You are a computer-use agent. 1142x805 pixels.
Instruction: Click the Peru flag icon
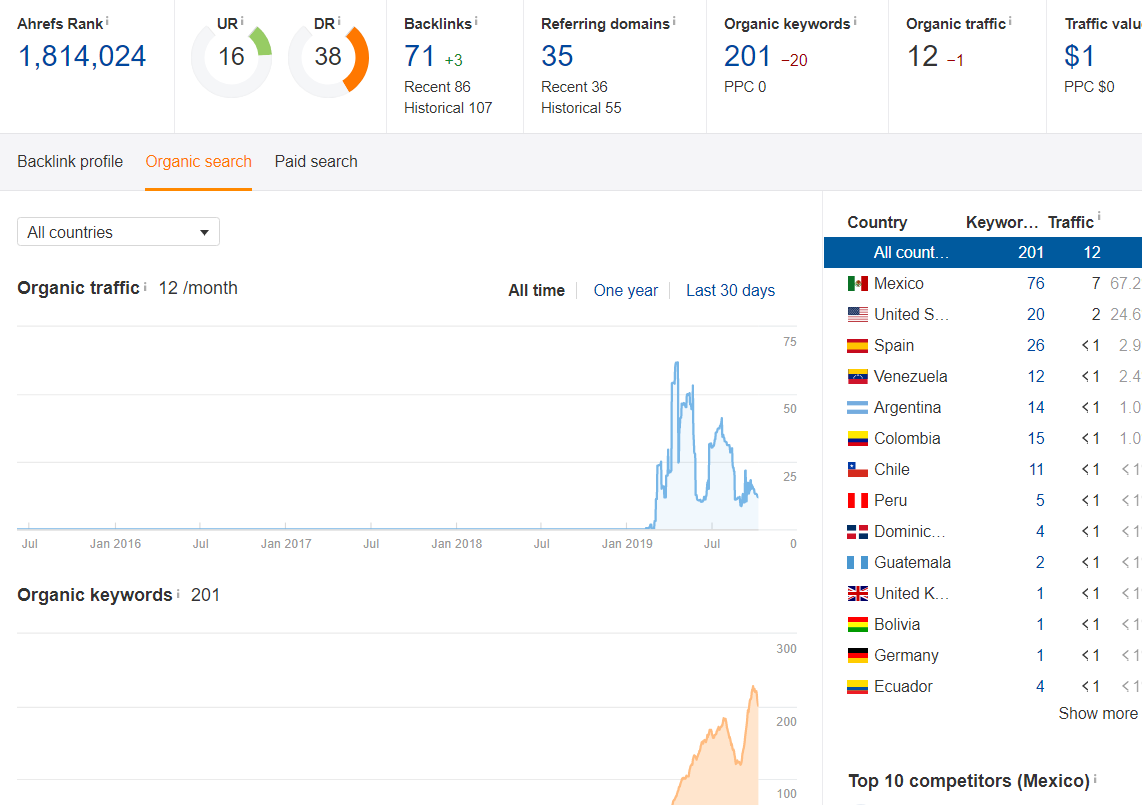857,500
